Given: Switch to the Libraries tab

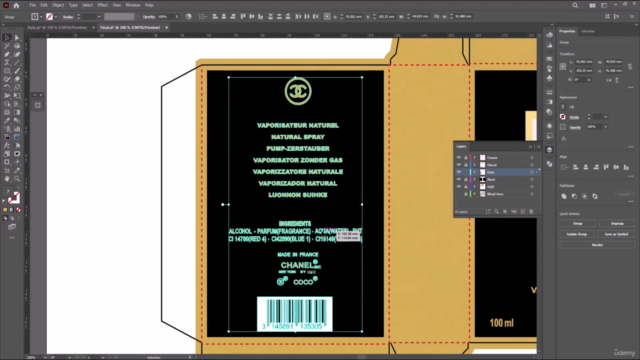Looking at the screenshot, I should pyautogui.click(x=588, y=31).
